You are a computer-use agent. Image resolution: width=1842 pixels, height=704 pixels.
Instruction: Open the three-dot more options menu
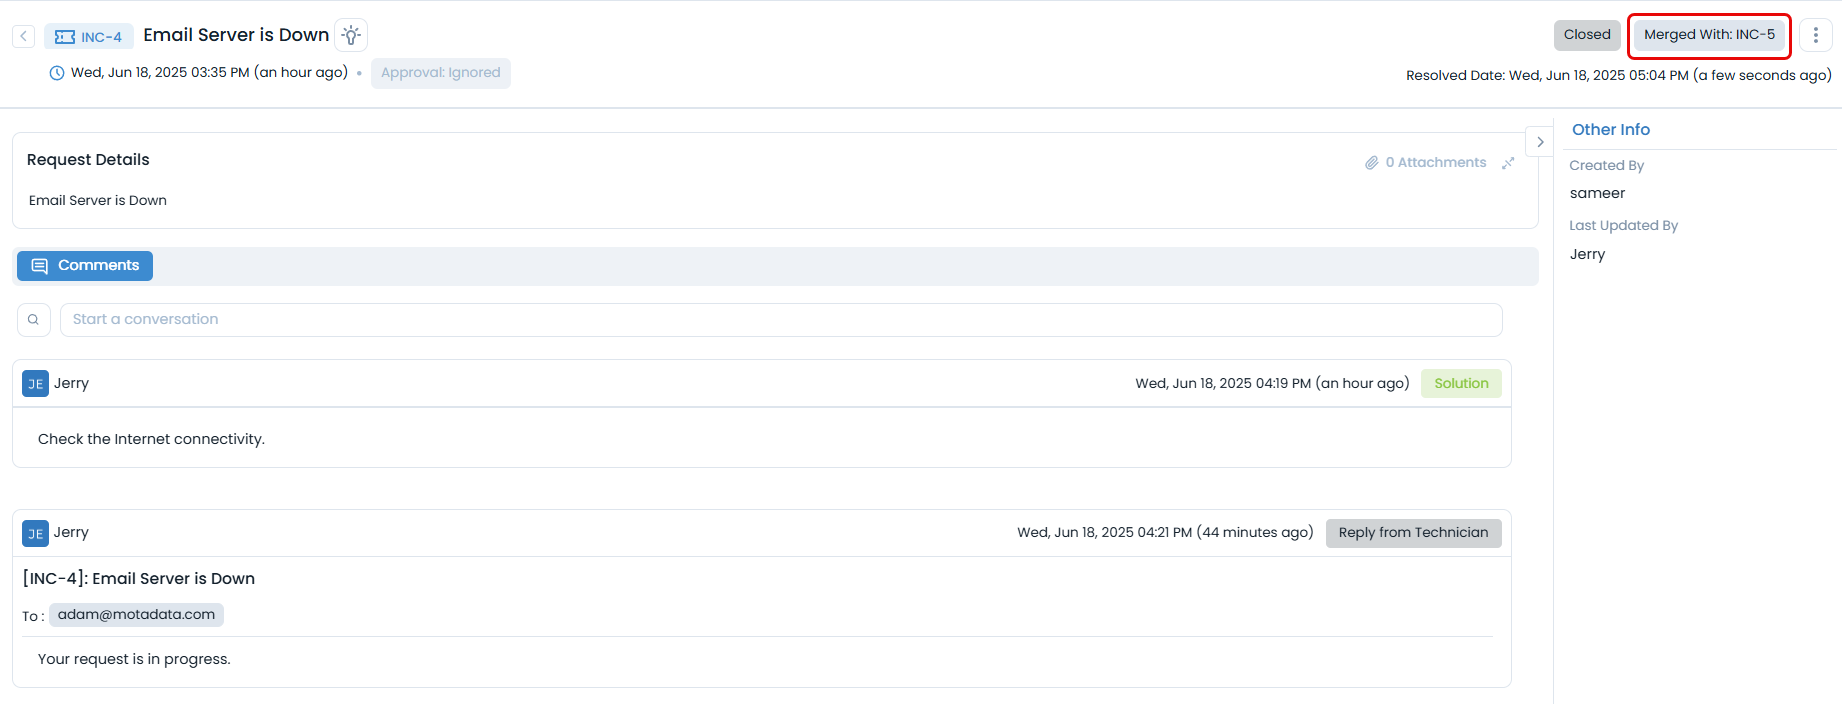point(1815,35)
